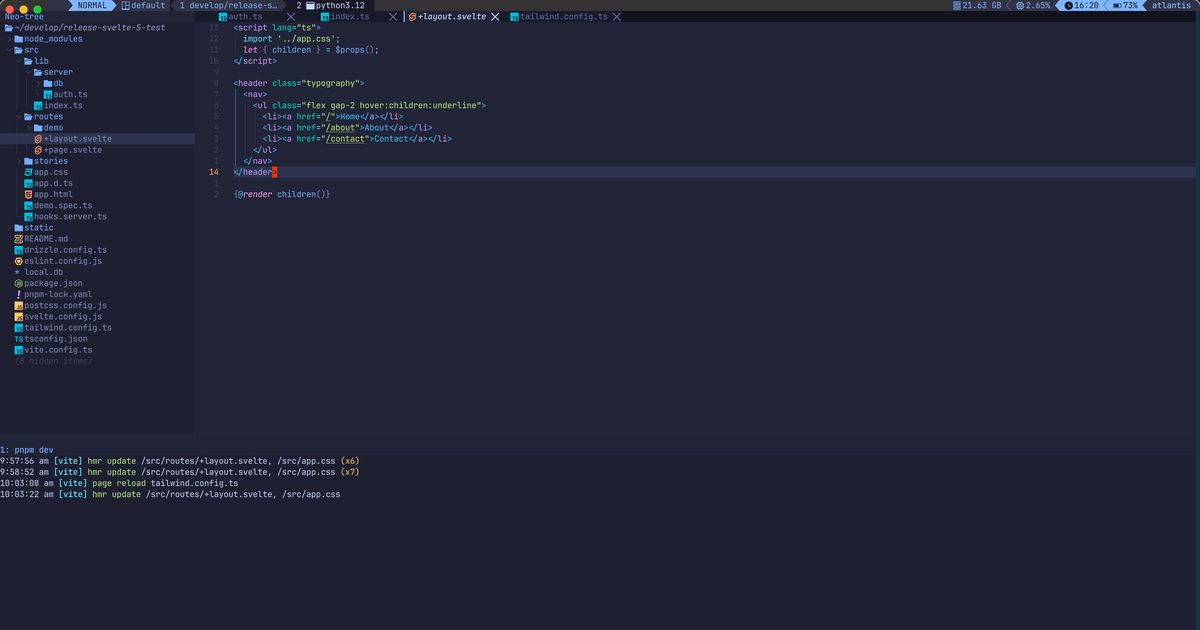Click the Neo-tree panel title

22,17
